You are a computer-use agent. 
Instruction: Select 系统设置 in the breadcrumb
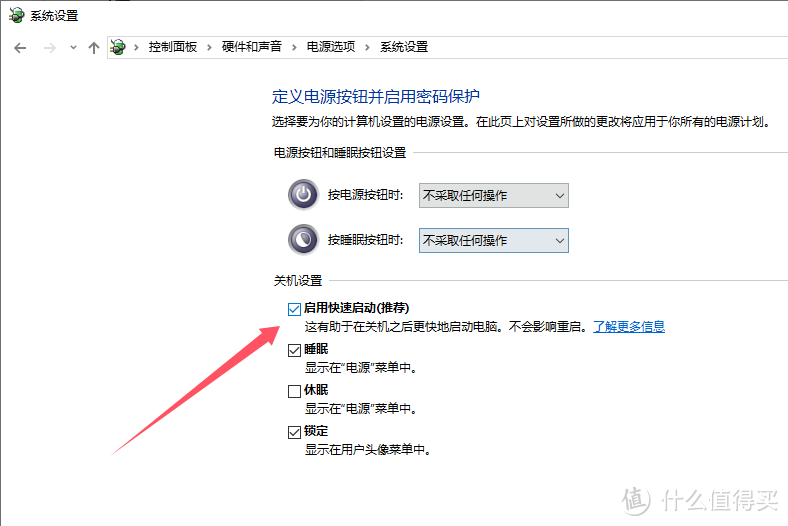coord(404,47)
